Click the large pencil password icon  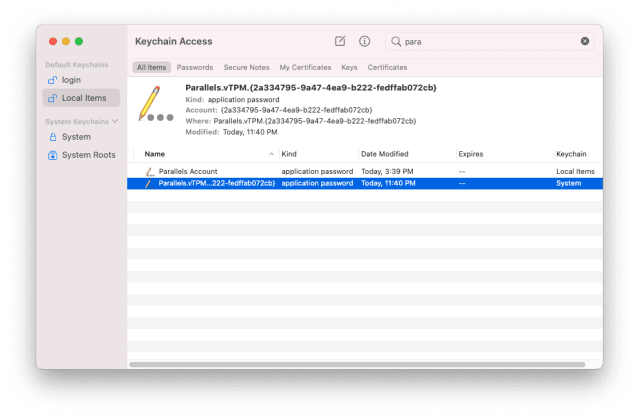[x=152, y=104]
